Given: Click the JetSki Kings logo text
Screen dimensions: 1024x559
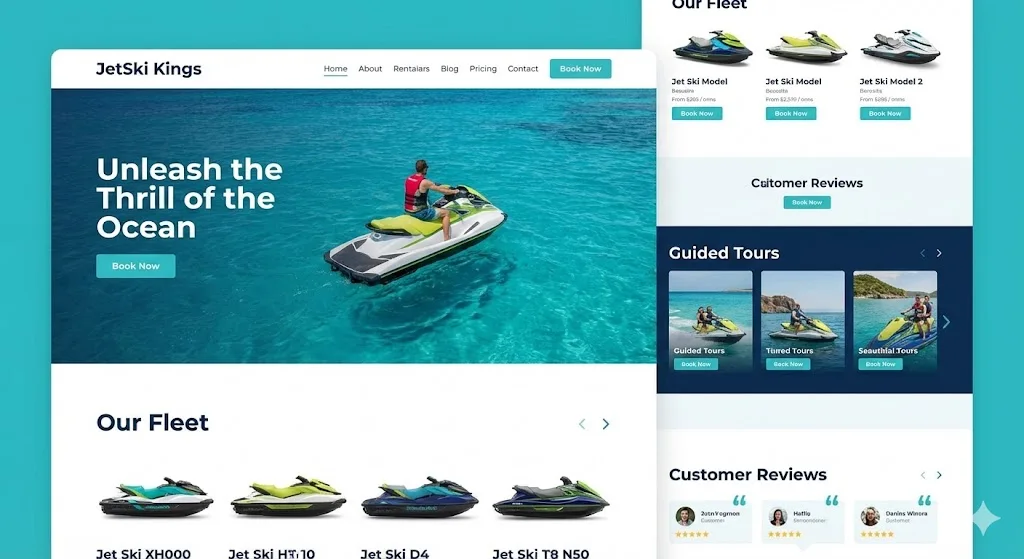Looking at the screenshot, I should click(x=149, y=69).
